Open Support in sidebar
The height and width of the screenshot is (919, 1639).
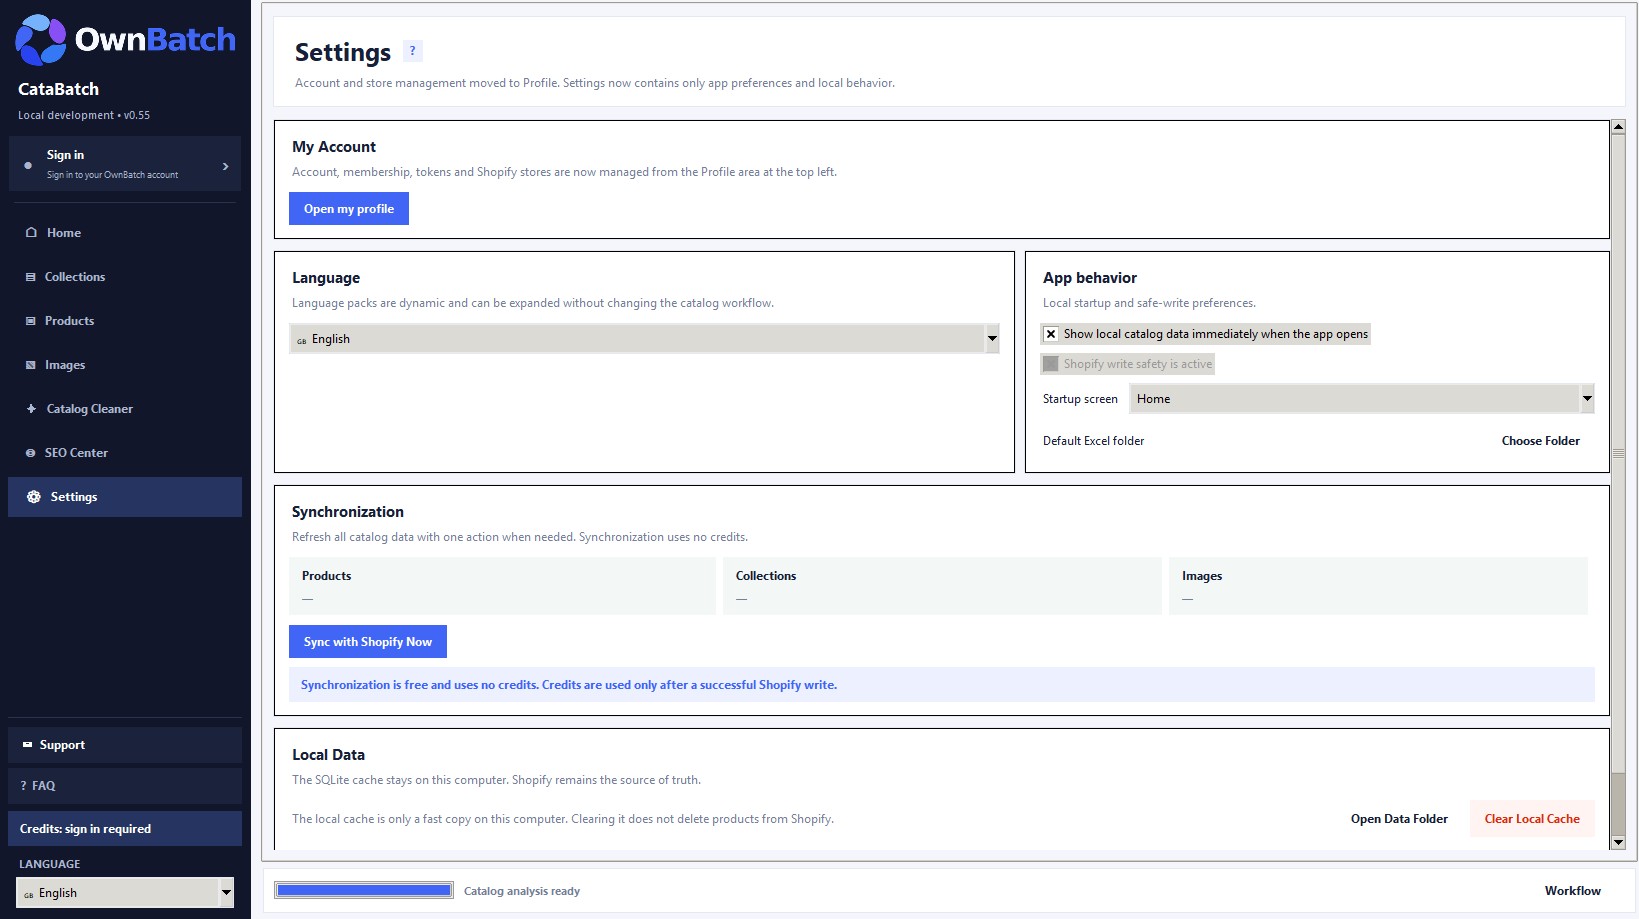click(x=125, y=745)
